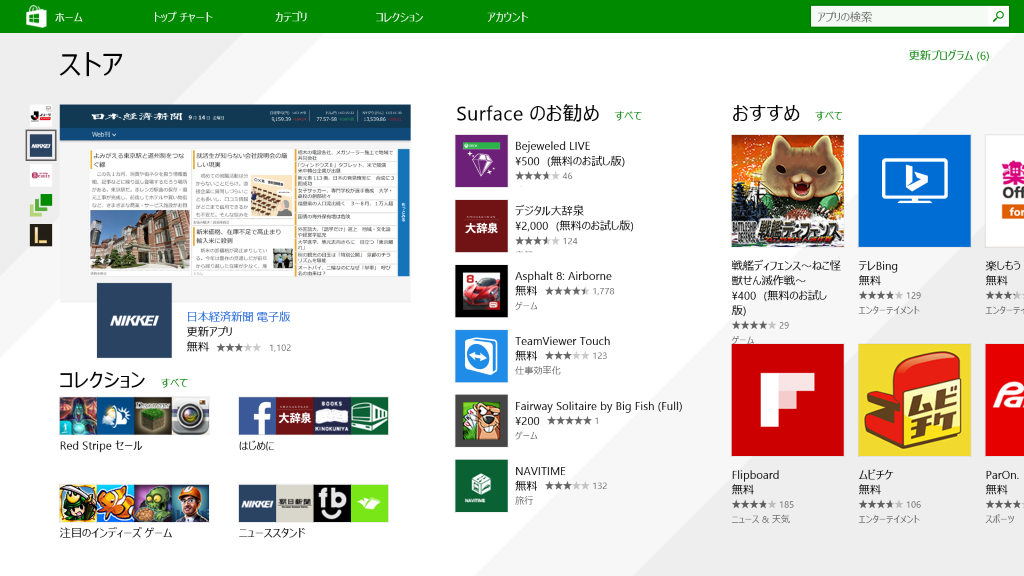This screenshot has width=1024, height=576.
Task: Select the NAVITIME app icon
Action: click(x=482, y=485)
